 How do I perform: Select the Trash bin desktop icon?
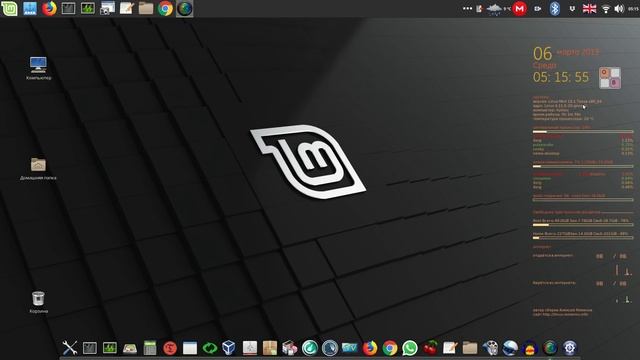tap(38, 302)
